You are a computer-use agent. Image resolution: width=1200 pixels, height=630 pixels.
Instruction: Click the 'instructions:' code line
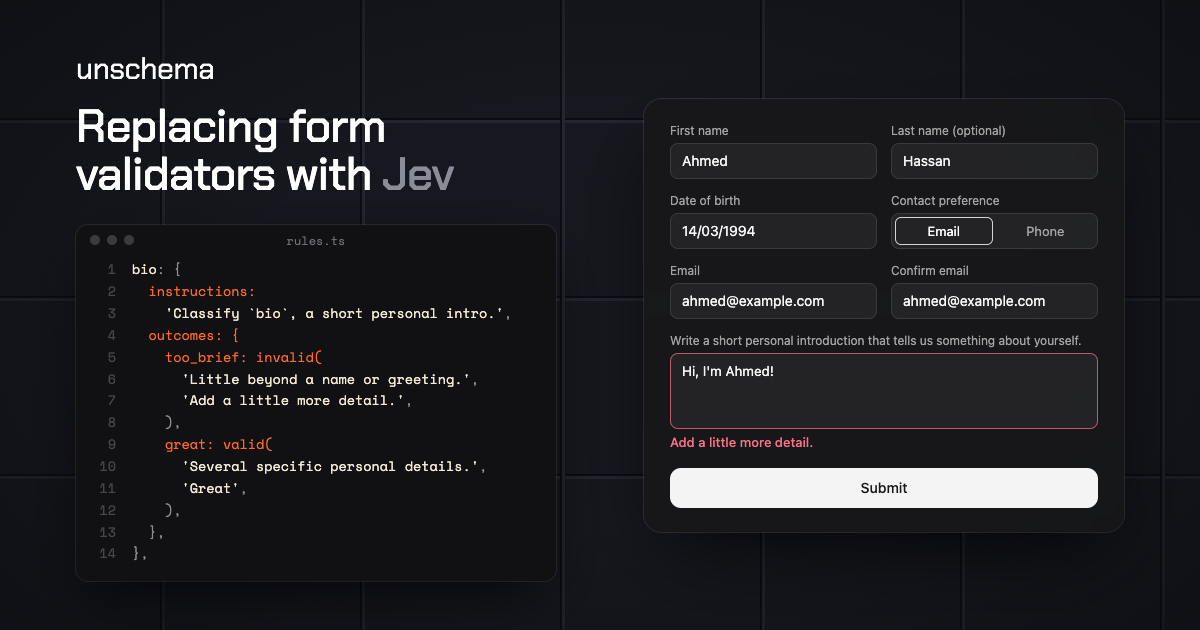click(202, 291)
